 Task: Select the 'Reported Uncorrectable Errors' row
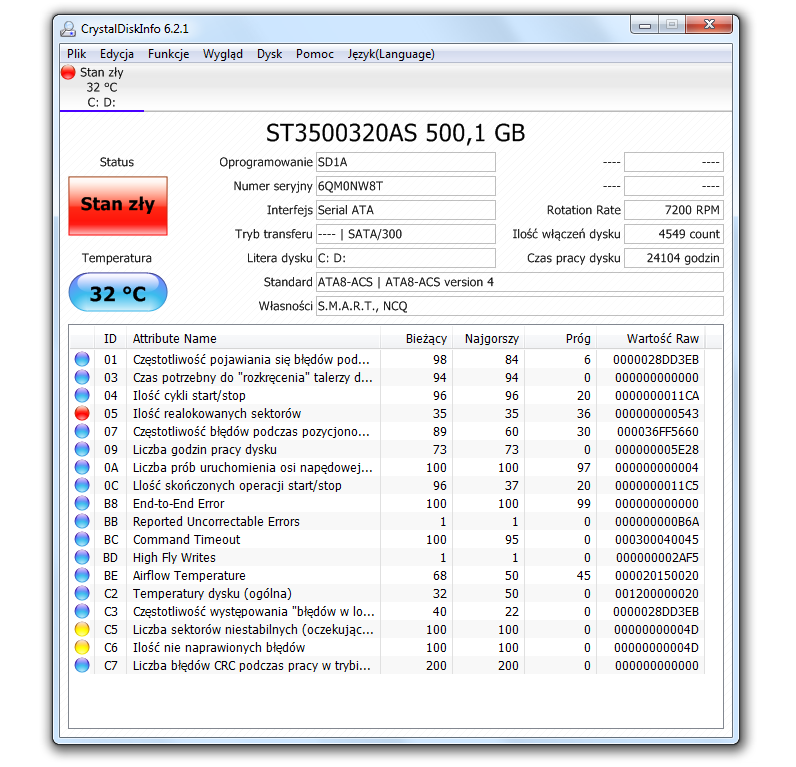(388, 522)
